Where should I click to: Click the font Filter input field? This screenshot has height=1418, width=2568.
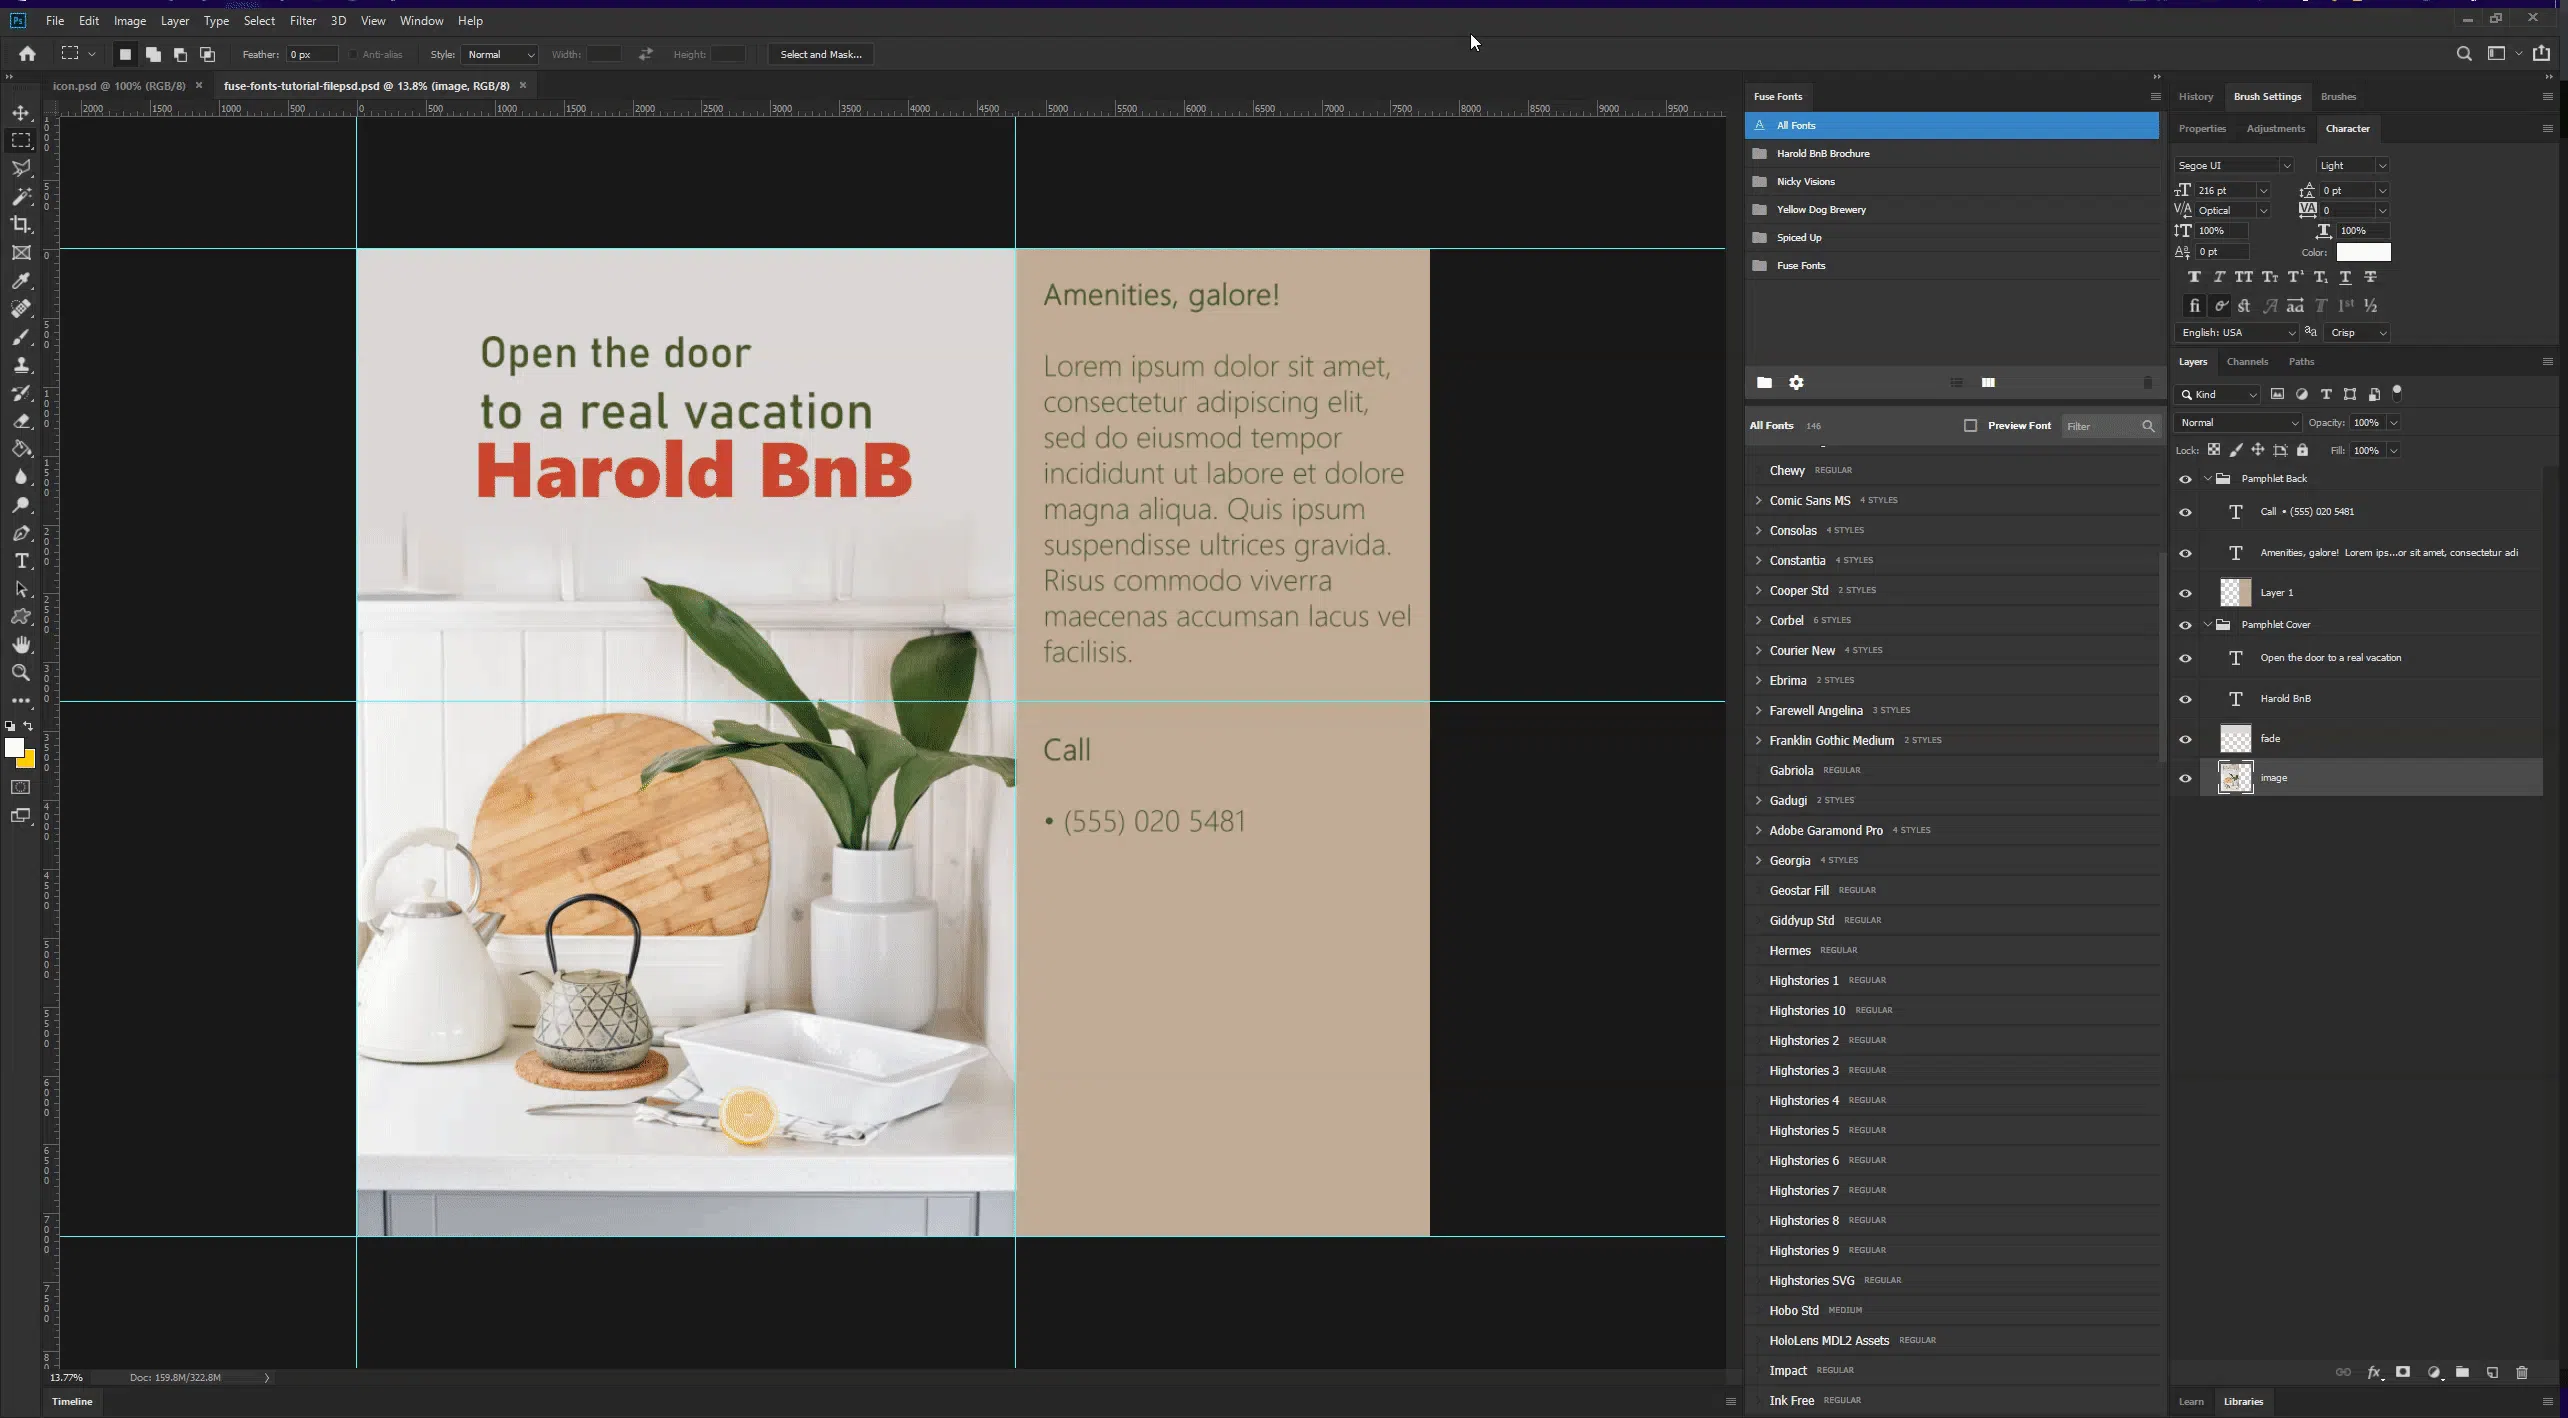(2101, 427)
